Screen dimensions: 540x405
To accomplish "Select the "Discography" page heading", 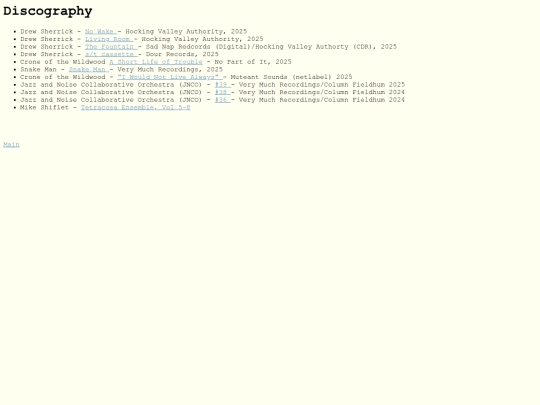I will coord(48,11).
